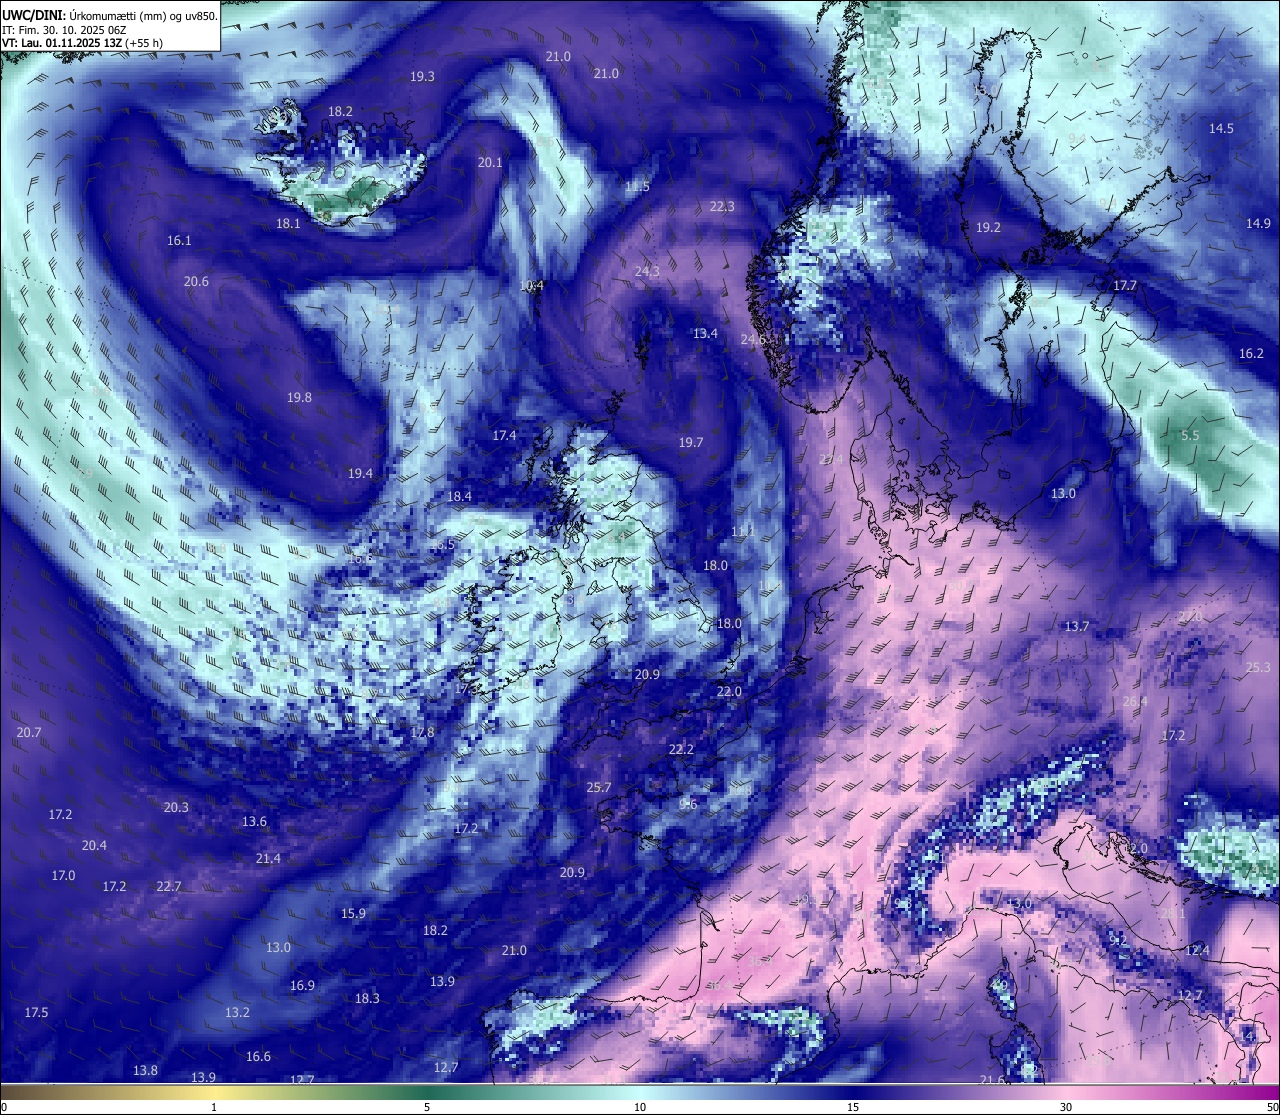Click the 13.4 value on the map
Image resolution: width=1280 pixels, height=1115 pixels.
[705, 334]
